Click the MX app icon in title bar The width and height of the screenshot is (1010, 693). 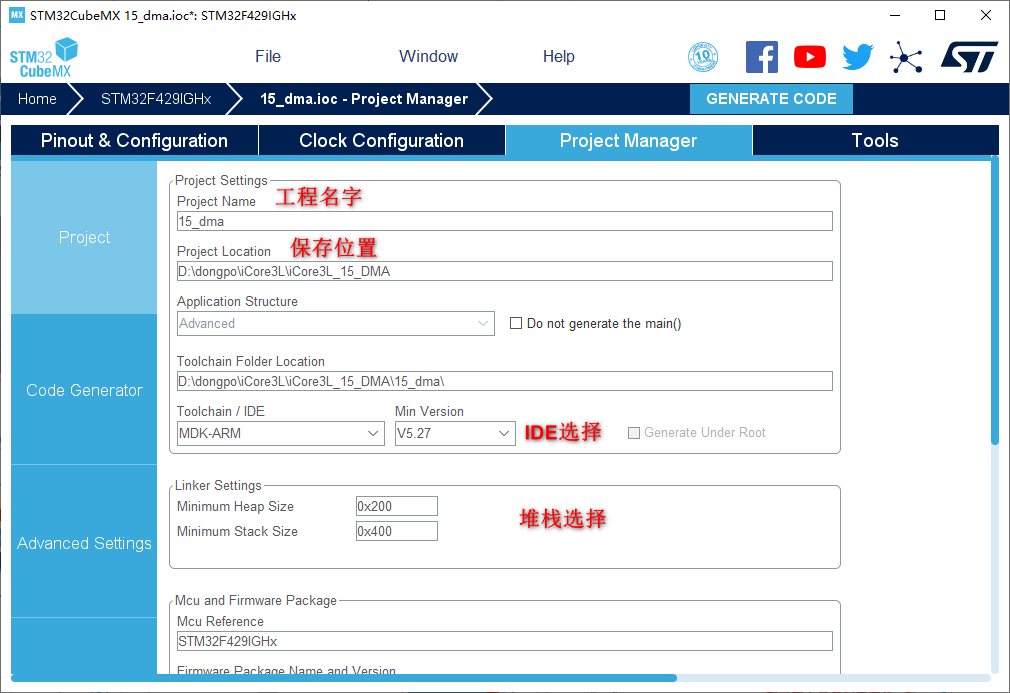[16, 15]
